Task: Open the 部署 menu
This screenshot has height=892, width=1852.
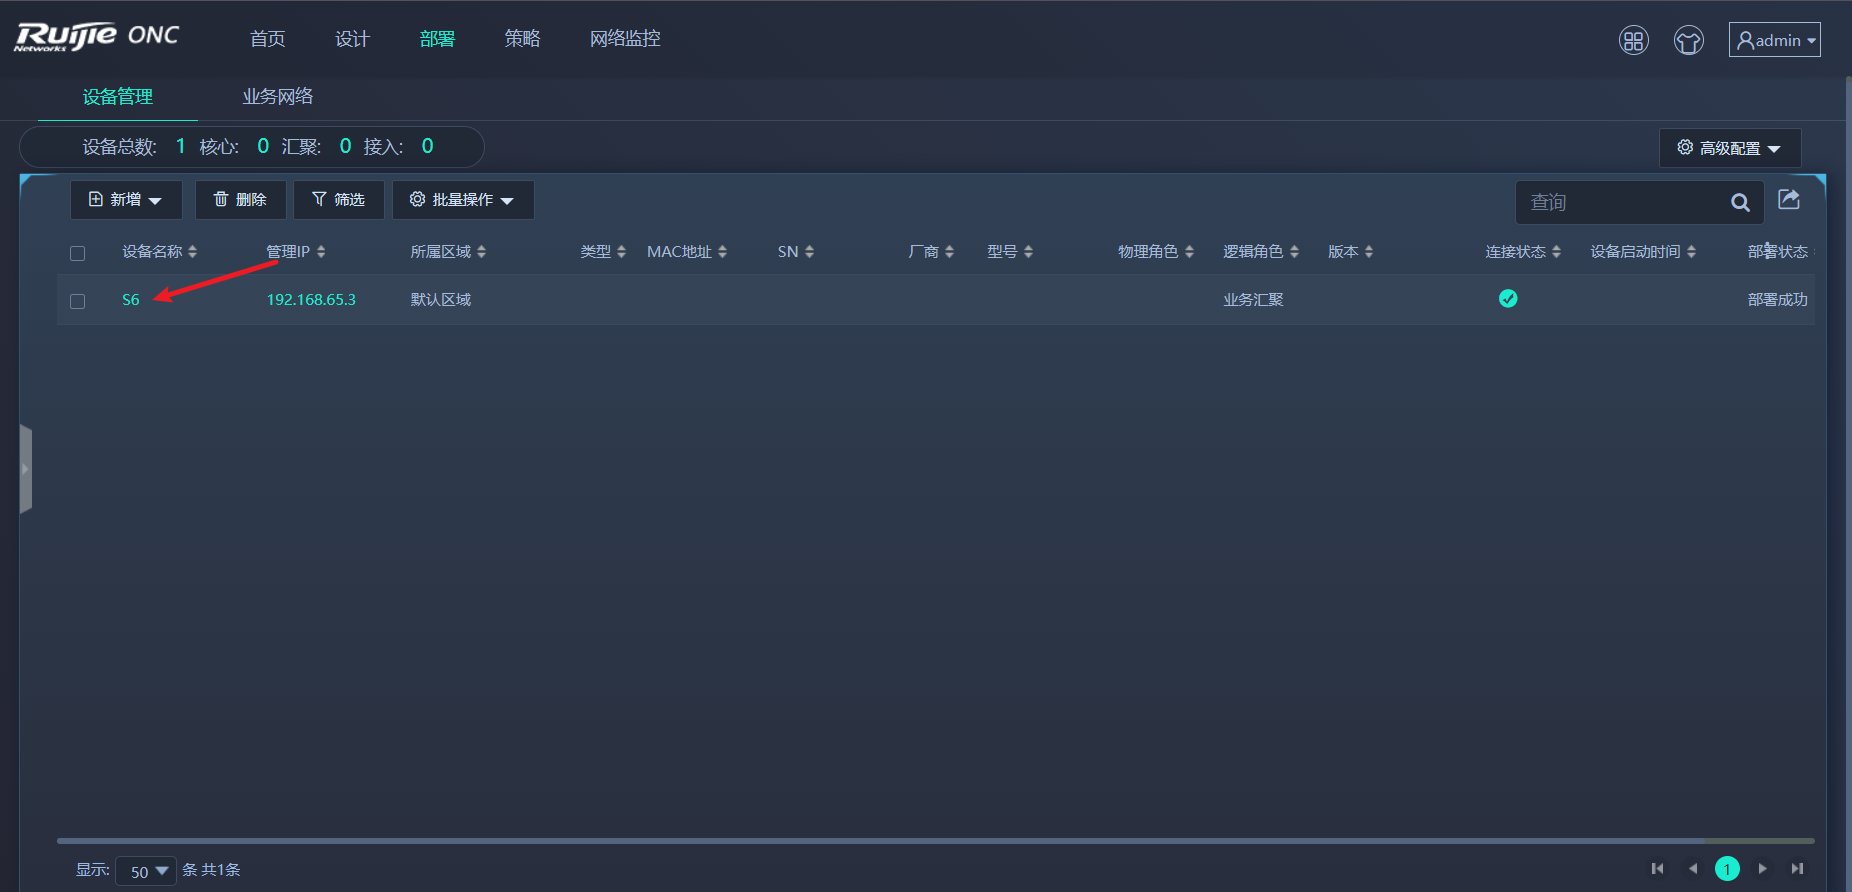Action: 437,39
